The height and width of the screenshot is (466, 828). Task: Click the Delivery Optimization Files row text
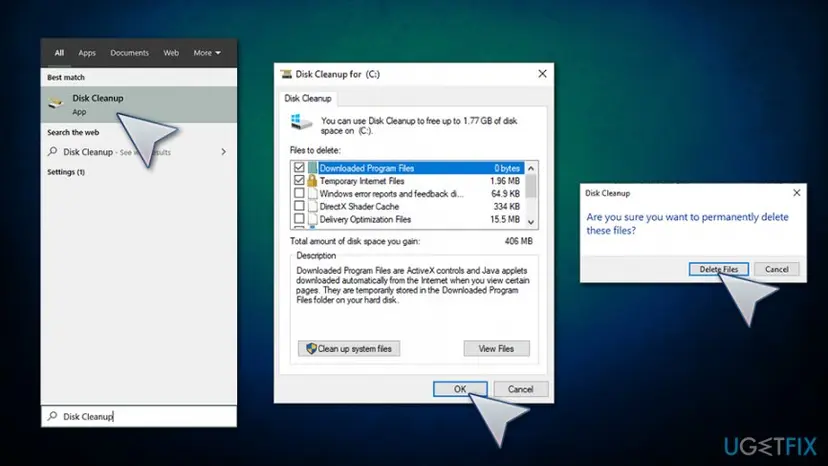tap(365, 219)
